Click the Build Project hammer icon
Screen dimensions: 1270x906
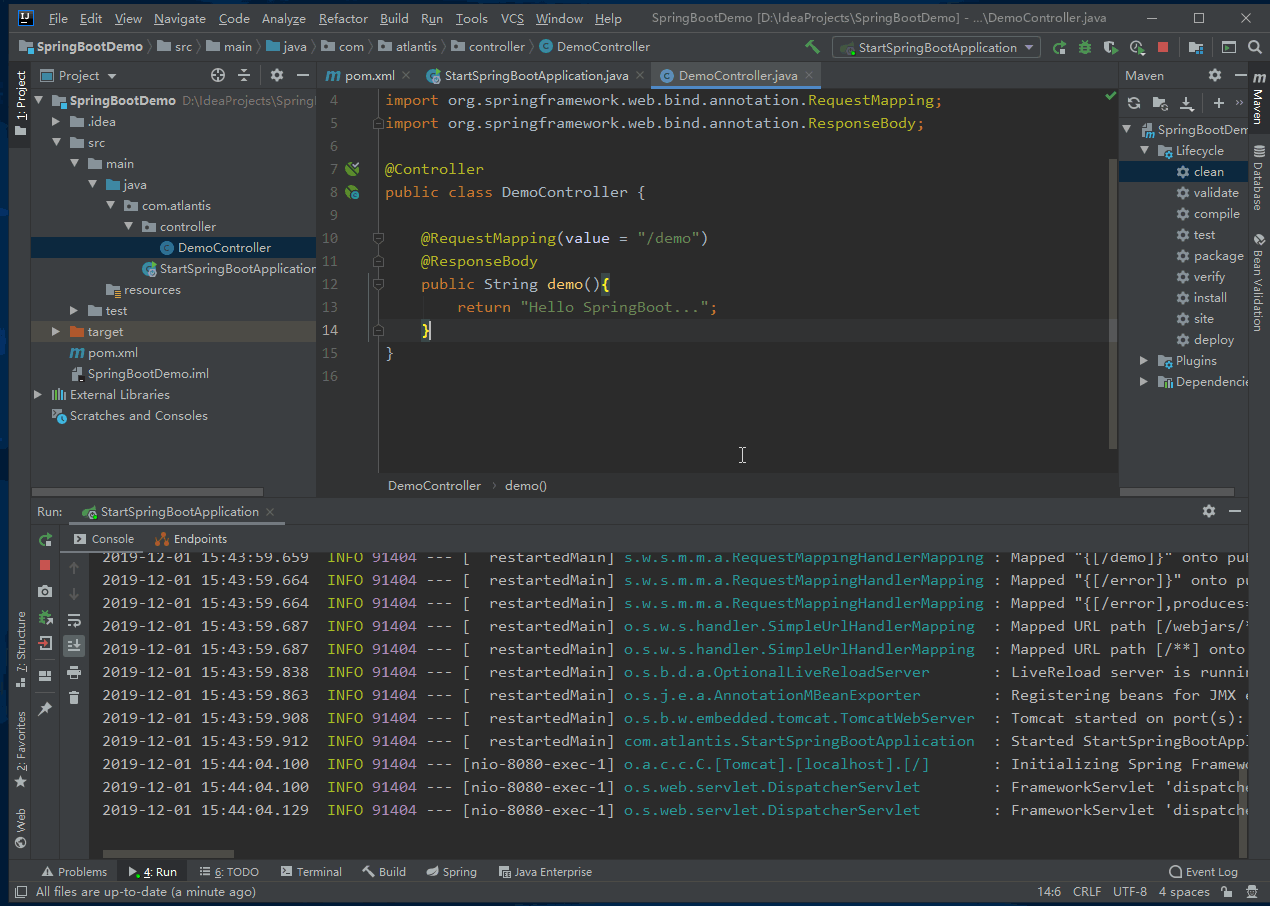(812, 47)
